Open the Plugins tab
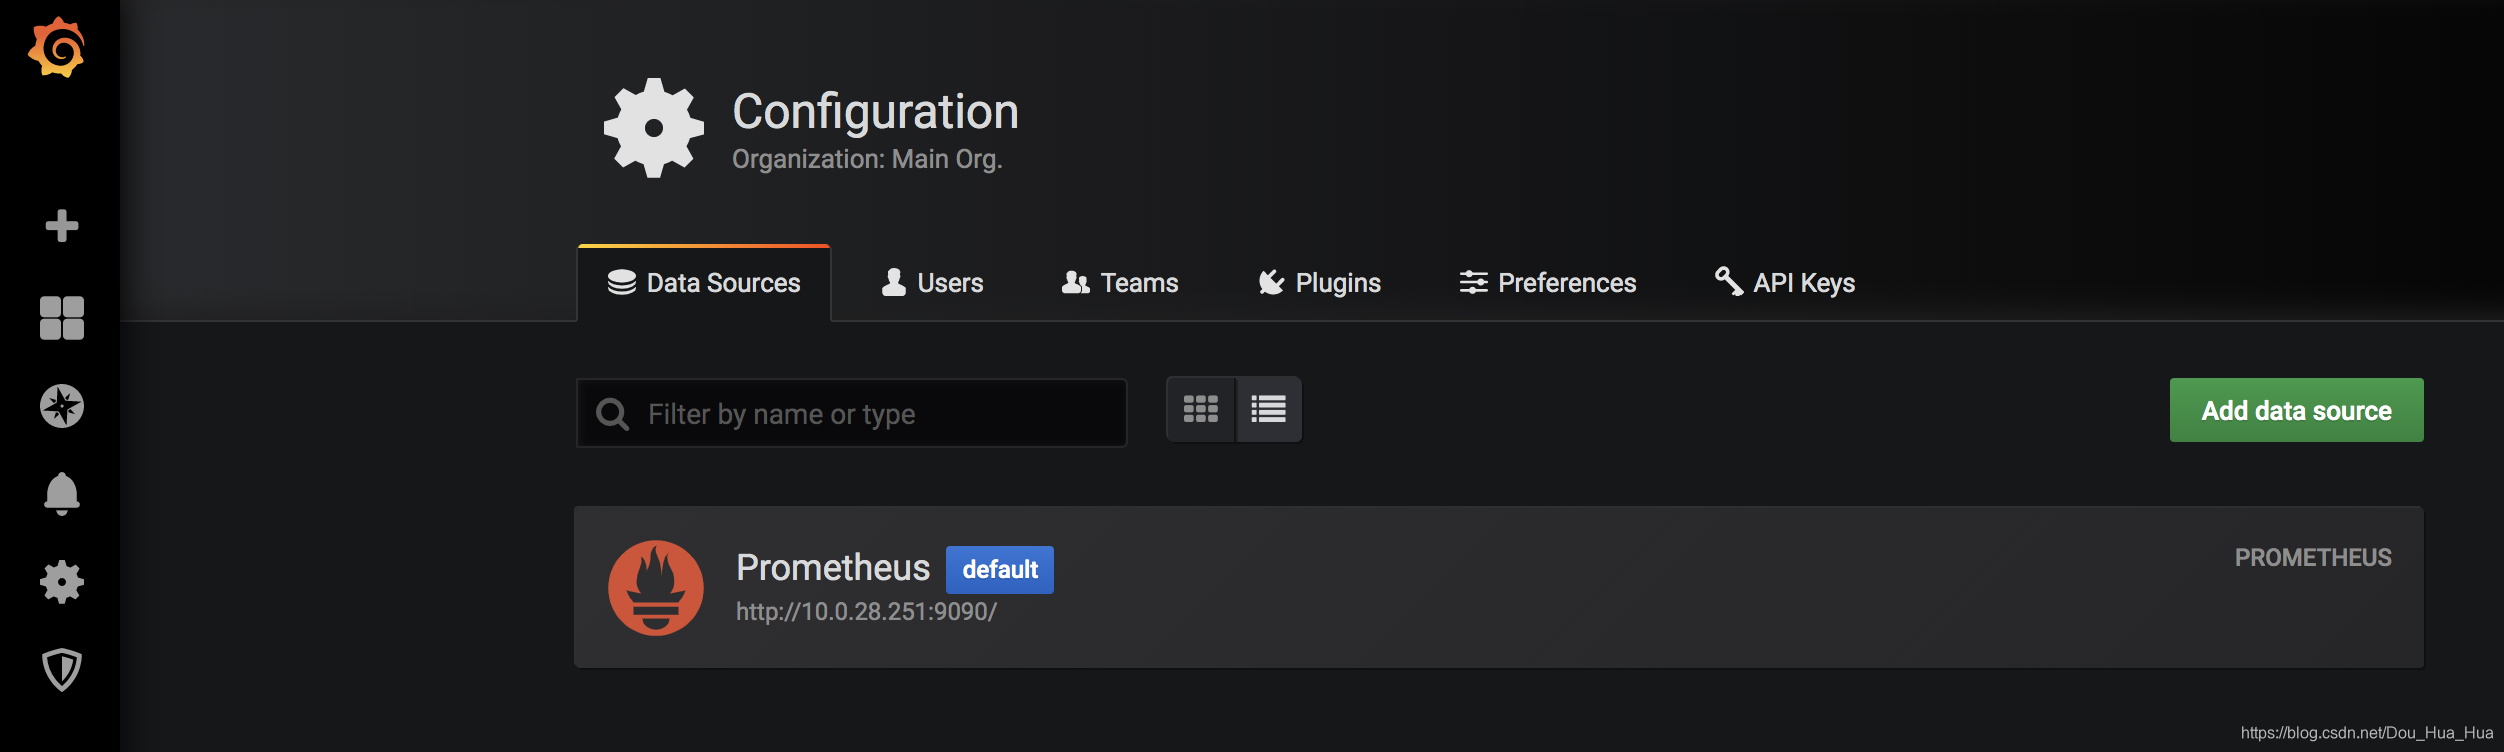This screenshot has width=2504, height=752. 1319,283
